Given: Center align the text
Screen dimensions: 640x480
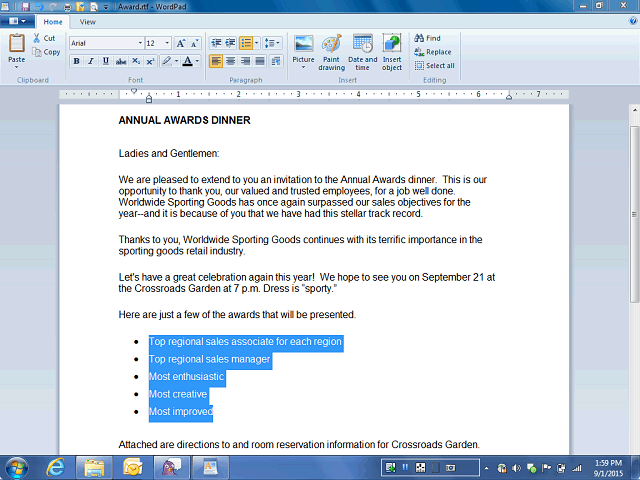Looking at the screenshot, I should [x=231, y=61].
